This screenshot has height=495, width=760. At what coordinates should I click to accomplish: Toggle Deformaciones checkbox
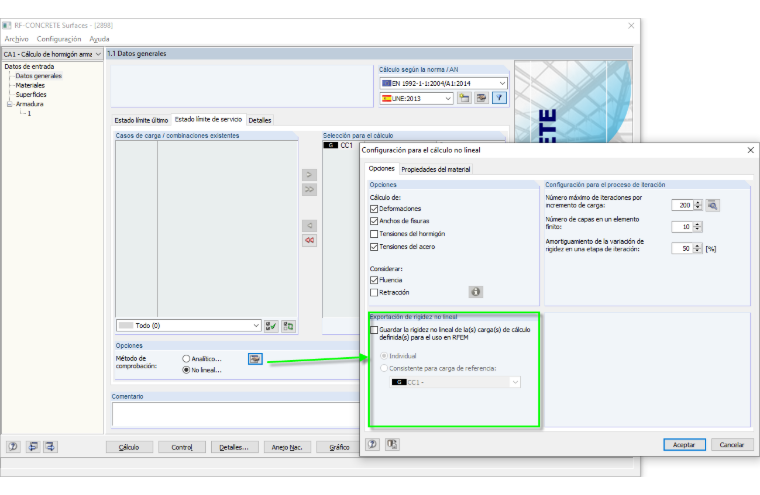click(374, 208)
